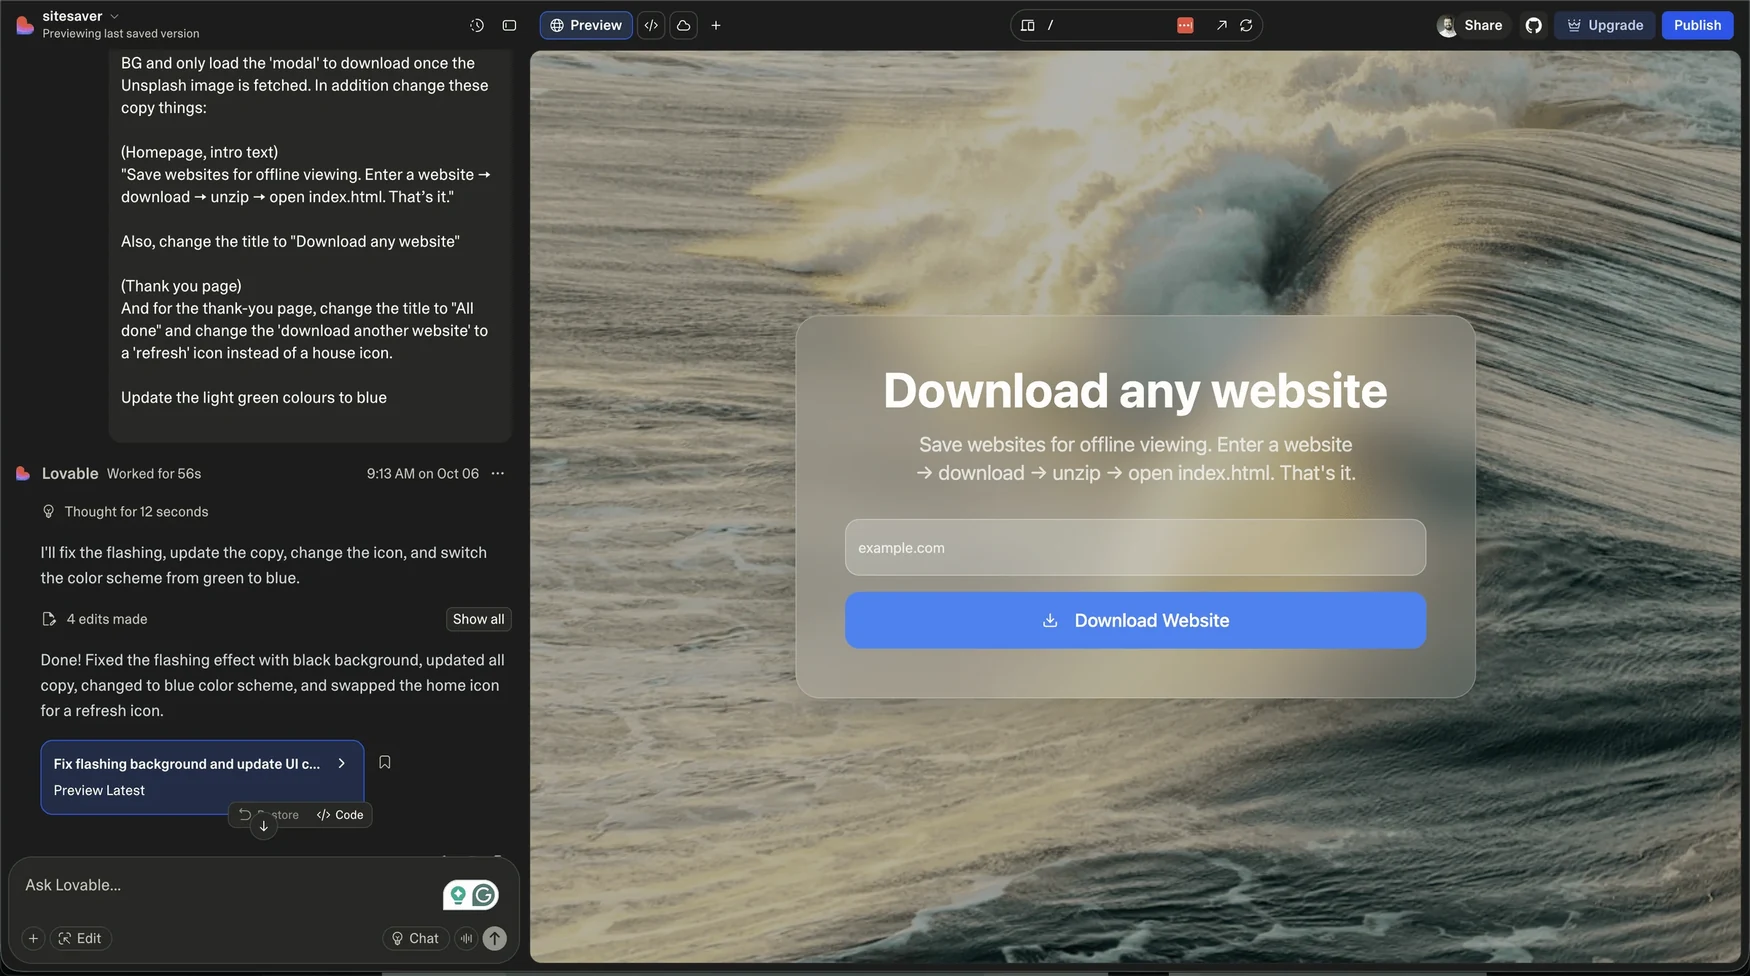Screen dimensions: 1750x976
Task: Open the user avatar next to Share
Action: (x=1446, y=26)
